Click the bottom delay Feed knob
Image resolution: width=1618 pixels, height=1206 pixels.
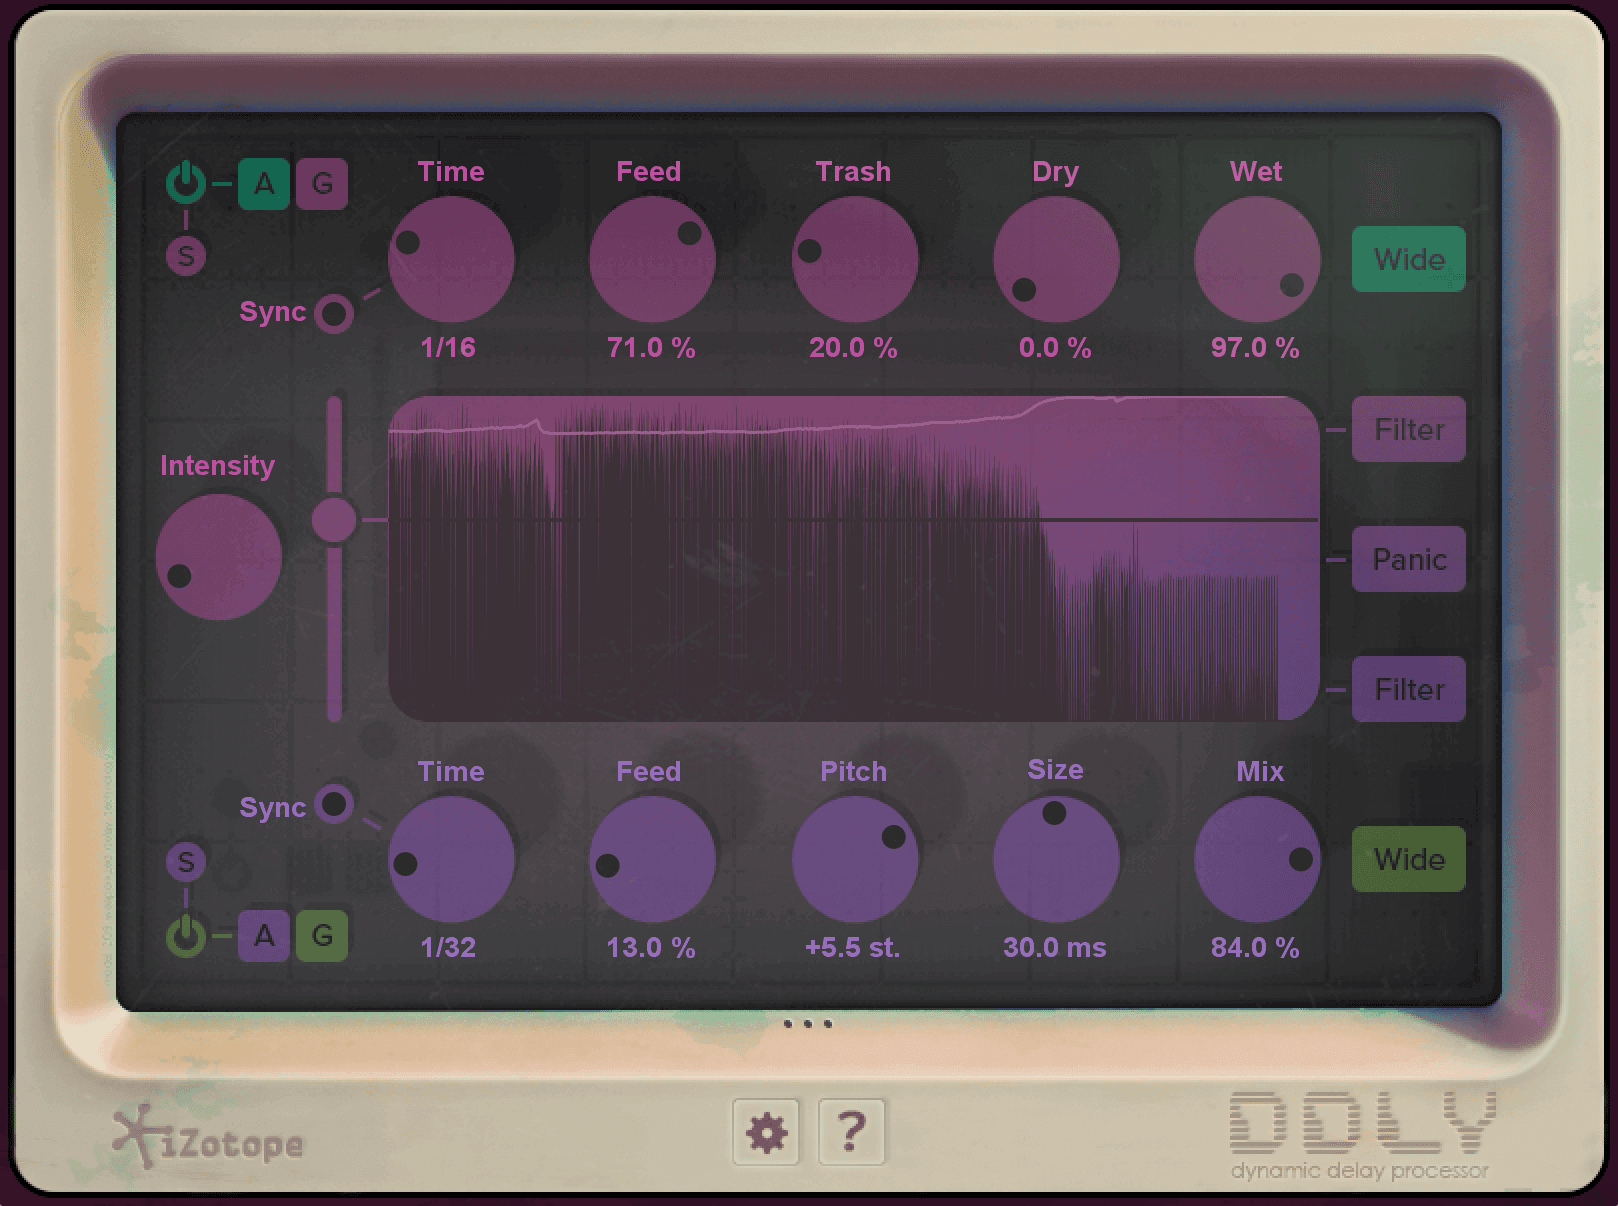[652, 859]
